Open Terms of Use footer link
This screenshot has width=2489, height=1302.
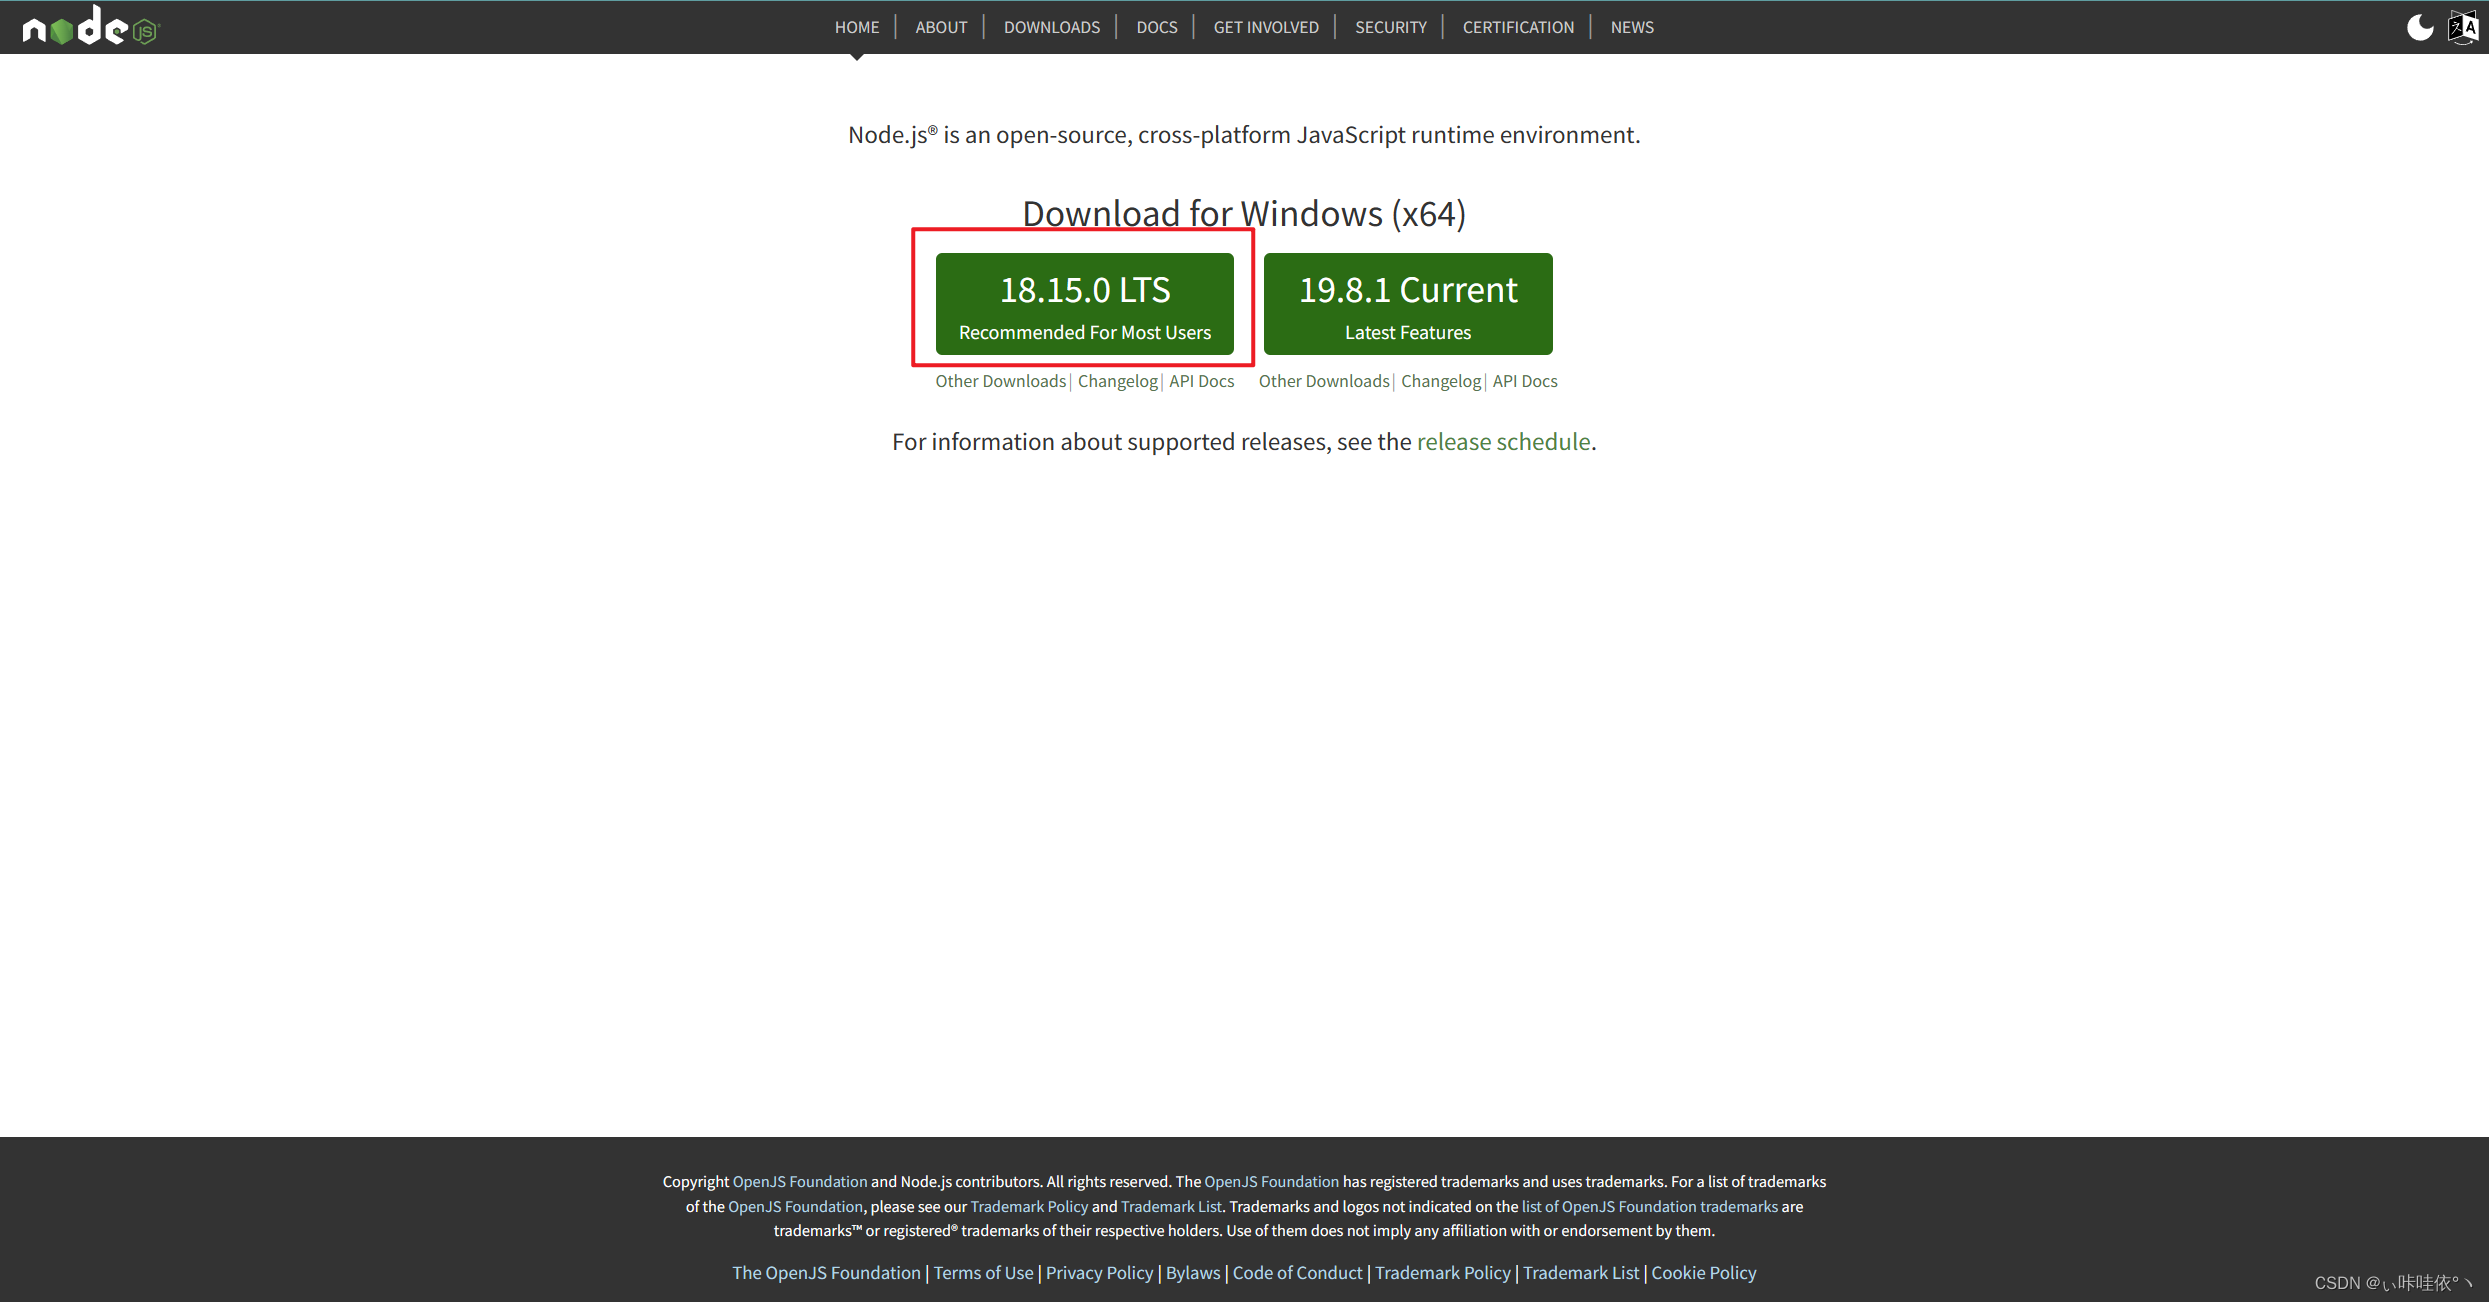click(x=983, y=1273)
